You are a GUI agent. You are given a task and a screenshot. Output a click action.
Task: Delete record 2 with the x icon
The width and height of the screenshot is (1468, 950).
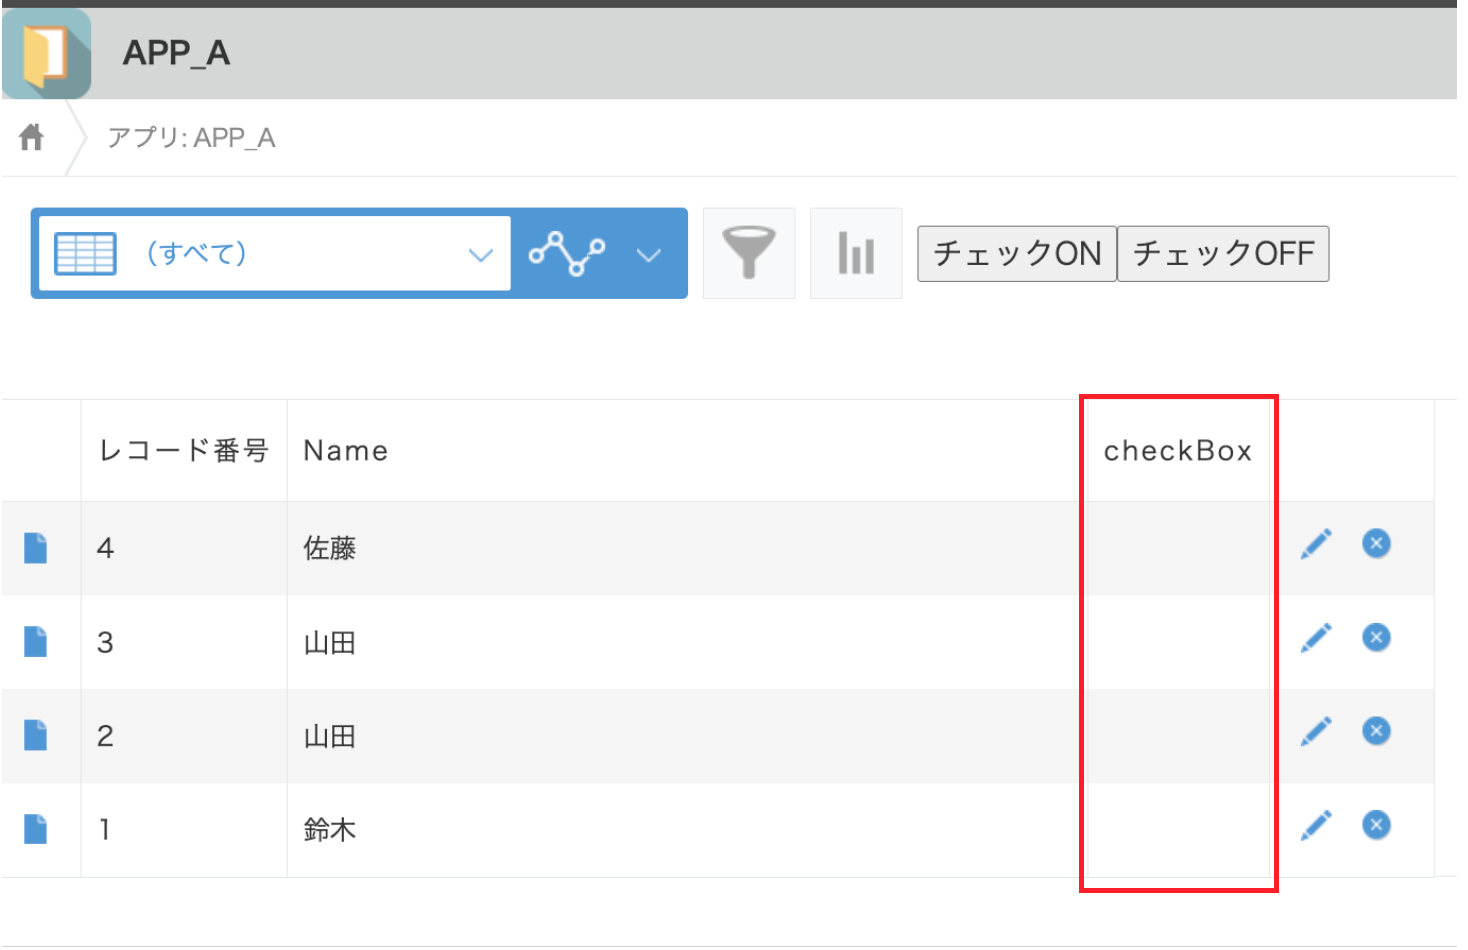(x=1376, y=731)
